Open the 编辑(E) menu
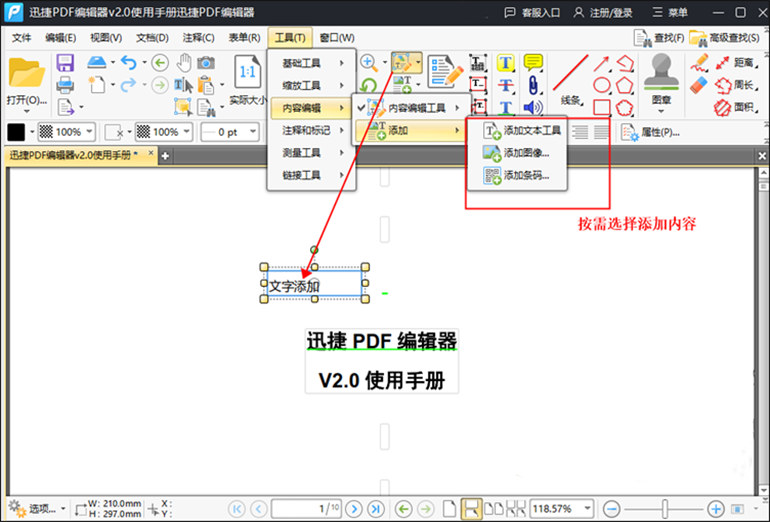770x522 pixels. 60,38
